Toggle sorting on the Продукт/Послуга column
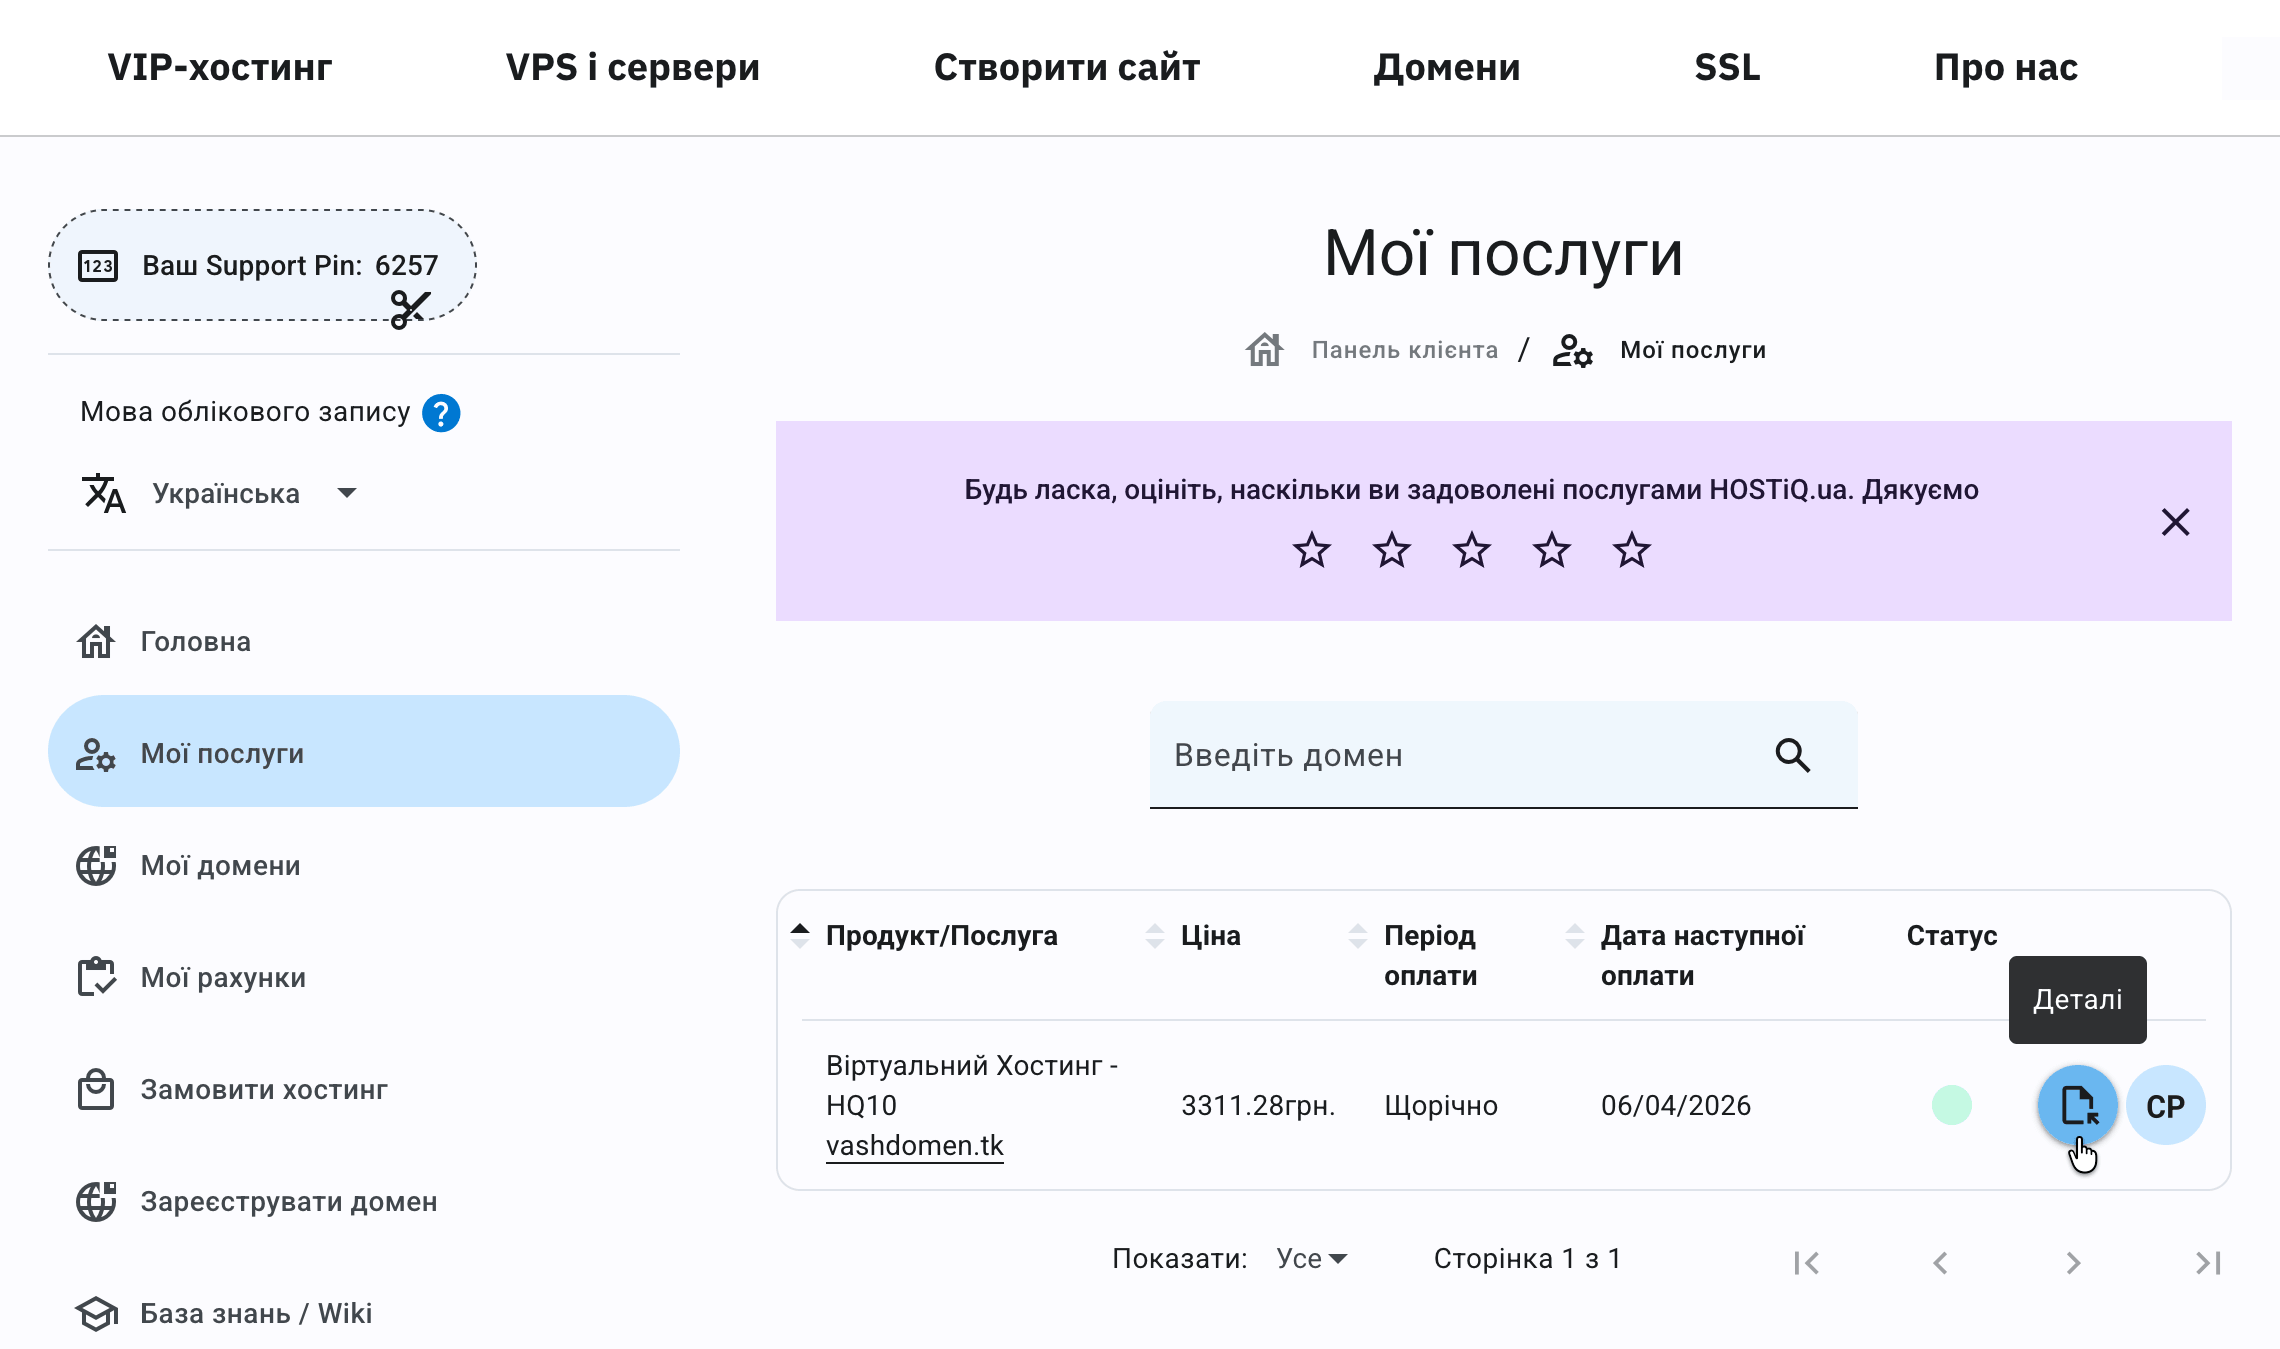 [x=800, y=935]
